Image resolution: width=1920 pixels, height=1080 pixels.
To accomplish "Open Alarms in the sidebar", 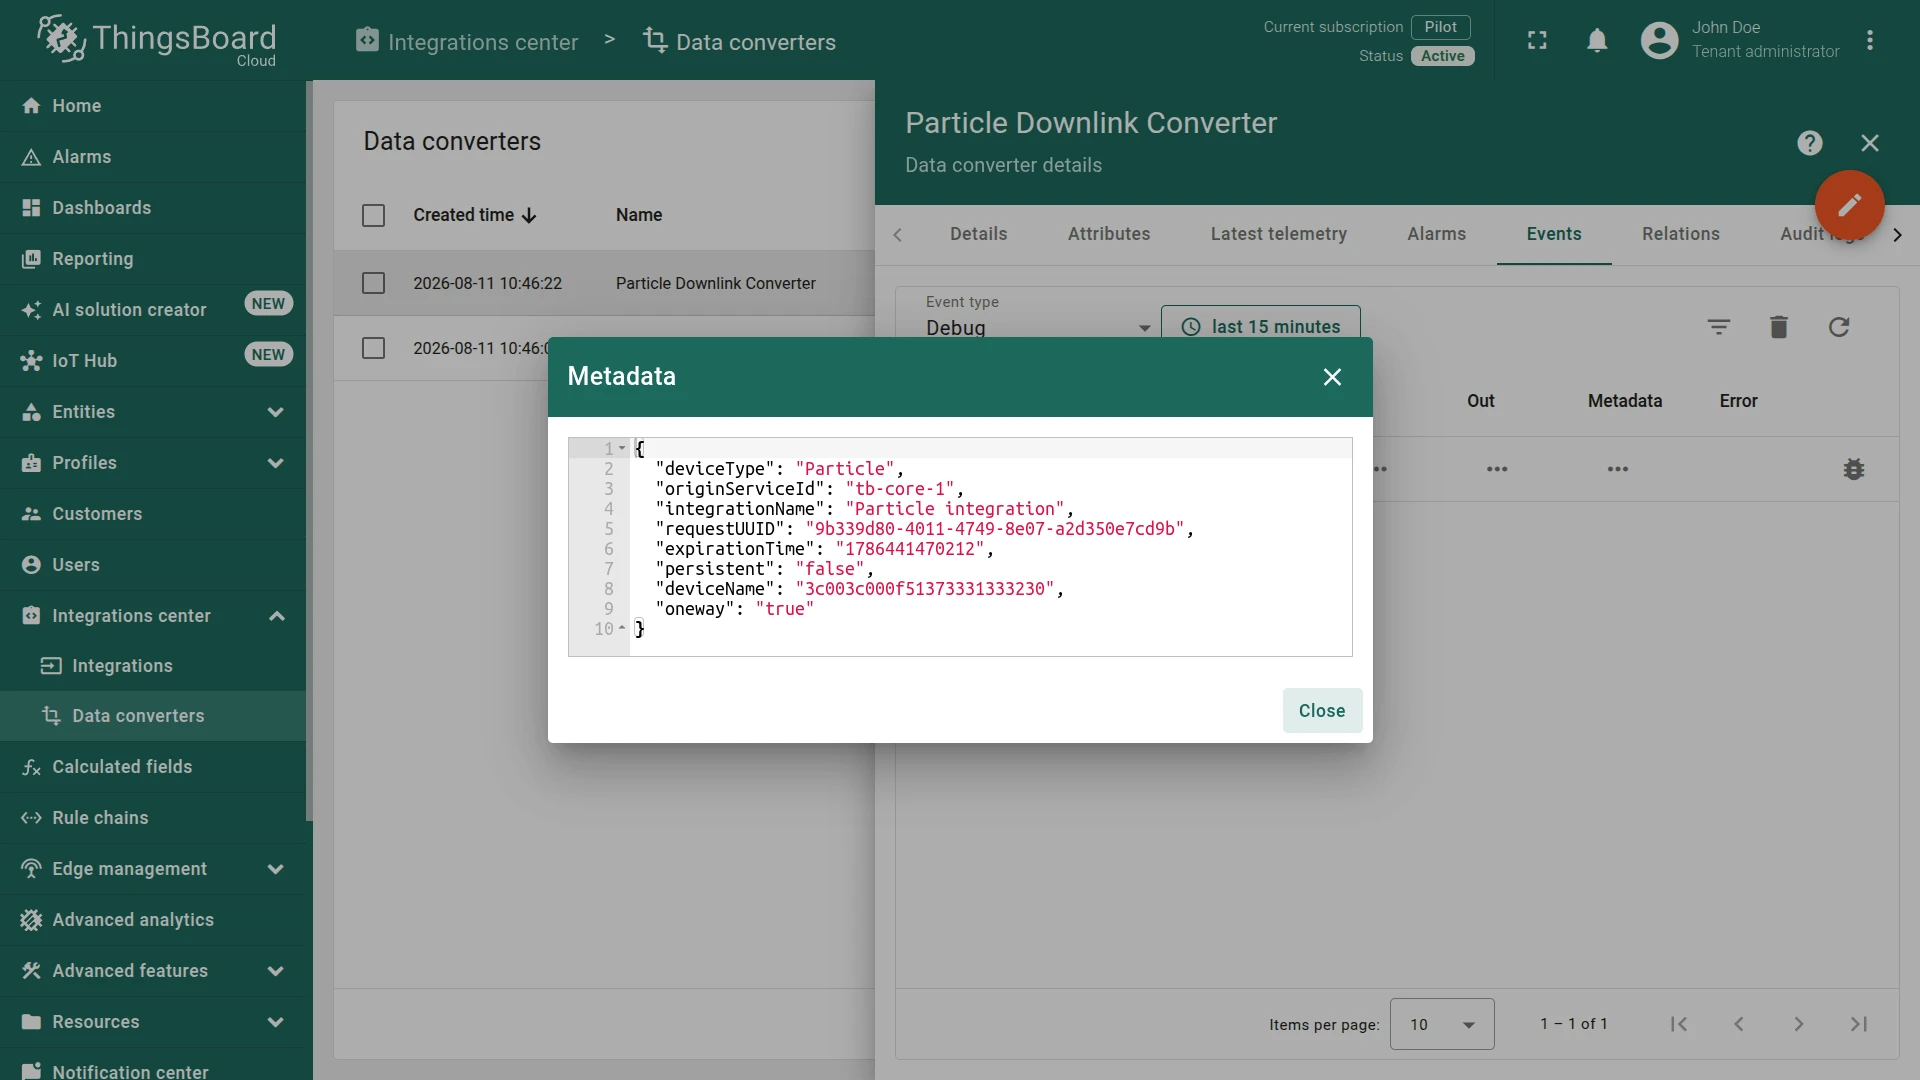I will [x=153, y=157].
